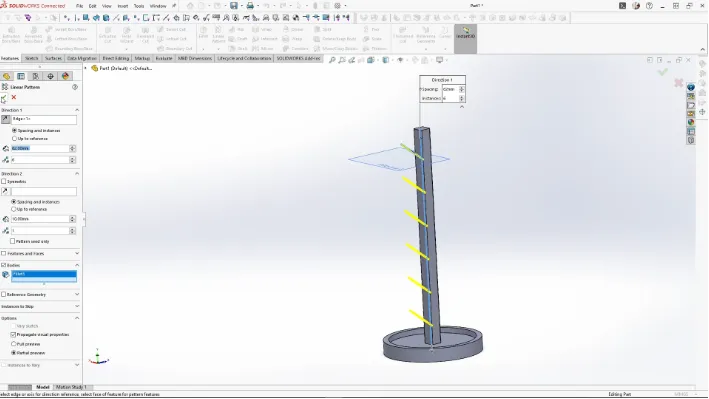Open the DimXpertManager crosshair tab icon
Viewport: 709px width, 399px height.
pyautogui.click(x=50, y=76)
